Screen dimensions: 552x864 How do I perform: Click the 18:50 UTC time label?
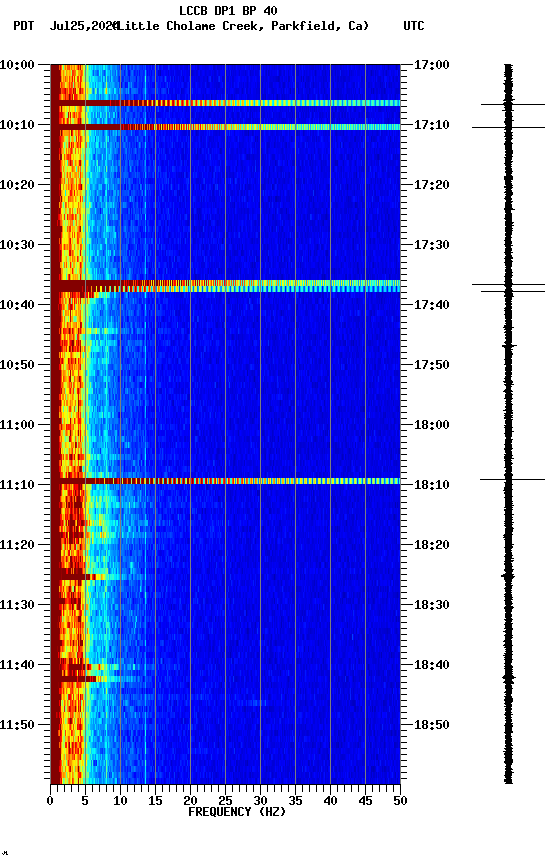point(432,725)
